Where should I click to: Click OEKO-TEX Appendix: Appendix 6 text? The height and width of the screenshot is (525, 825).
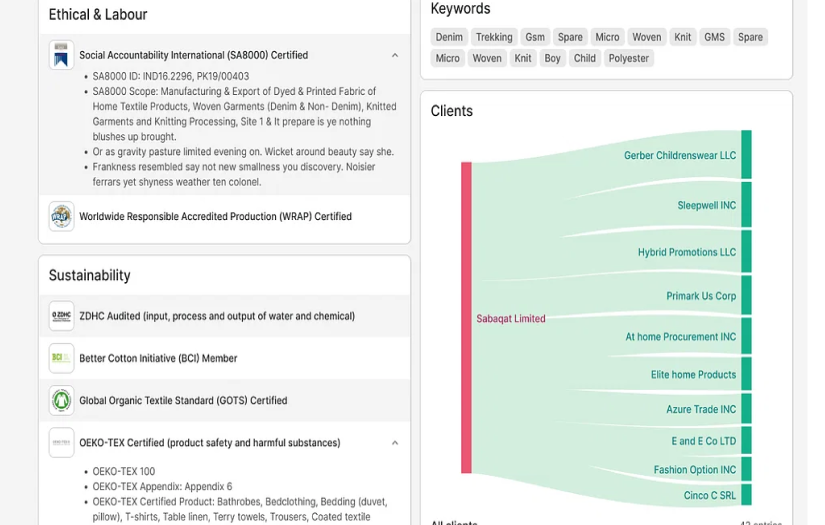162,487
